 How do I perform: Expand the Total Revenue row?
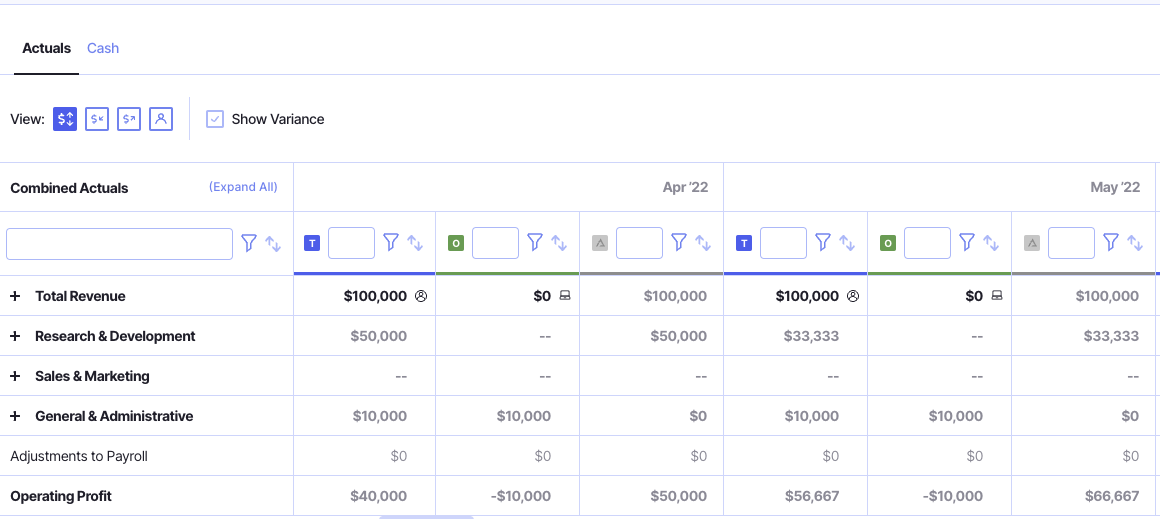click(15, 296)
